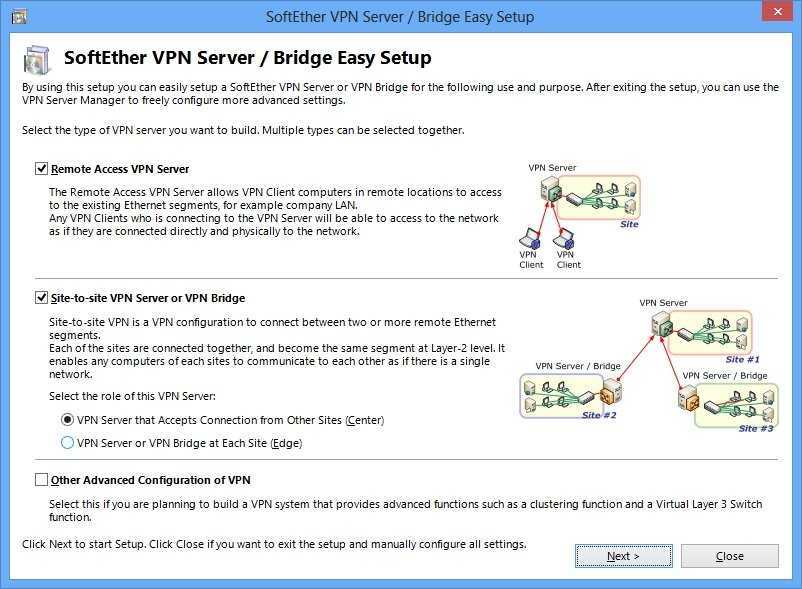Click the VPN Server icon in the Remote Access diagram

[551, 189]
